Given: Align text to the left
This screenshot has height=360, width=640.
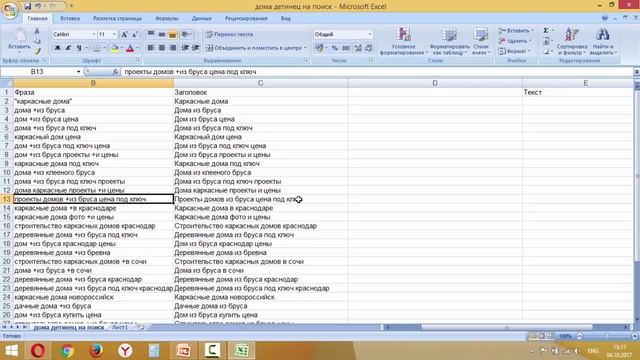Looking at the screenshot, I should pyautogui.click(x=151, y=48).
